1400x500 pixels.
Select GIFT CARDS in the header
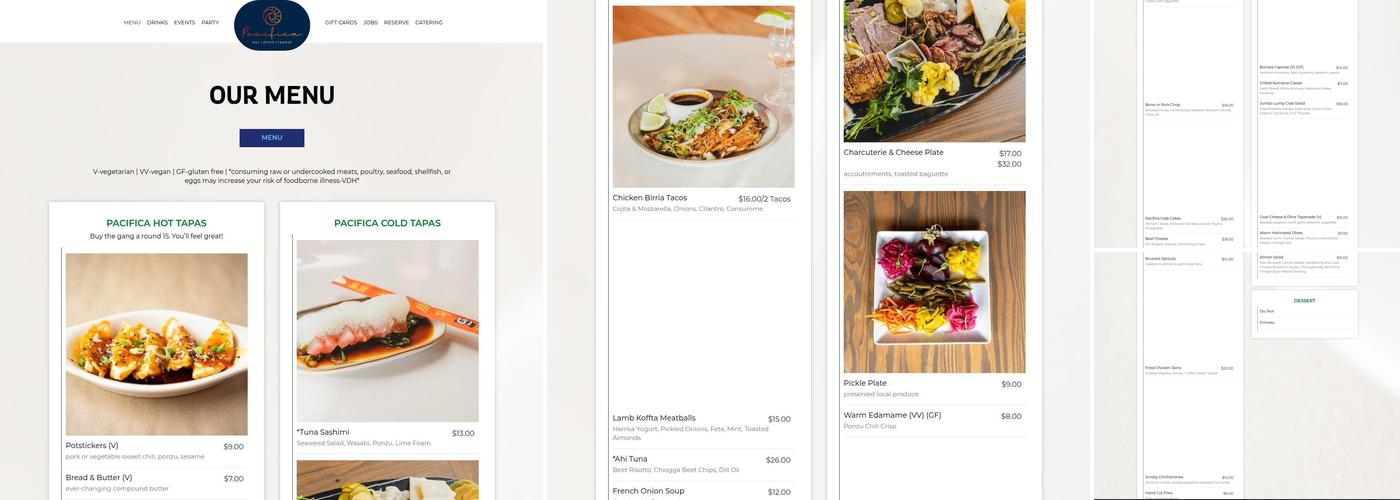point(341,22)
